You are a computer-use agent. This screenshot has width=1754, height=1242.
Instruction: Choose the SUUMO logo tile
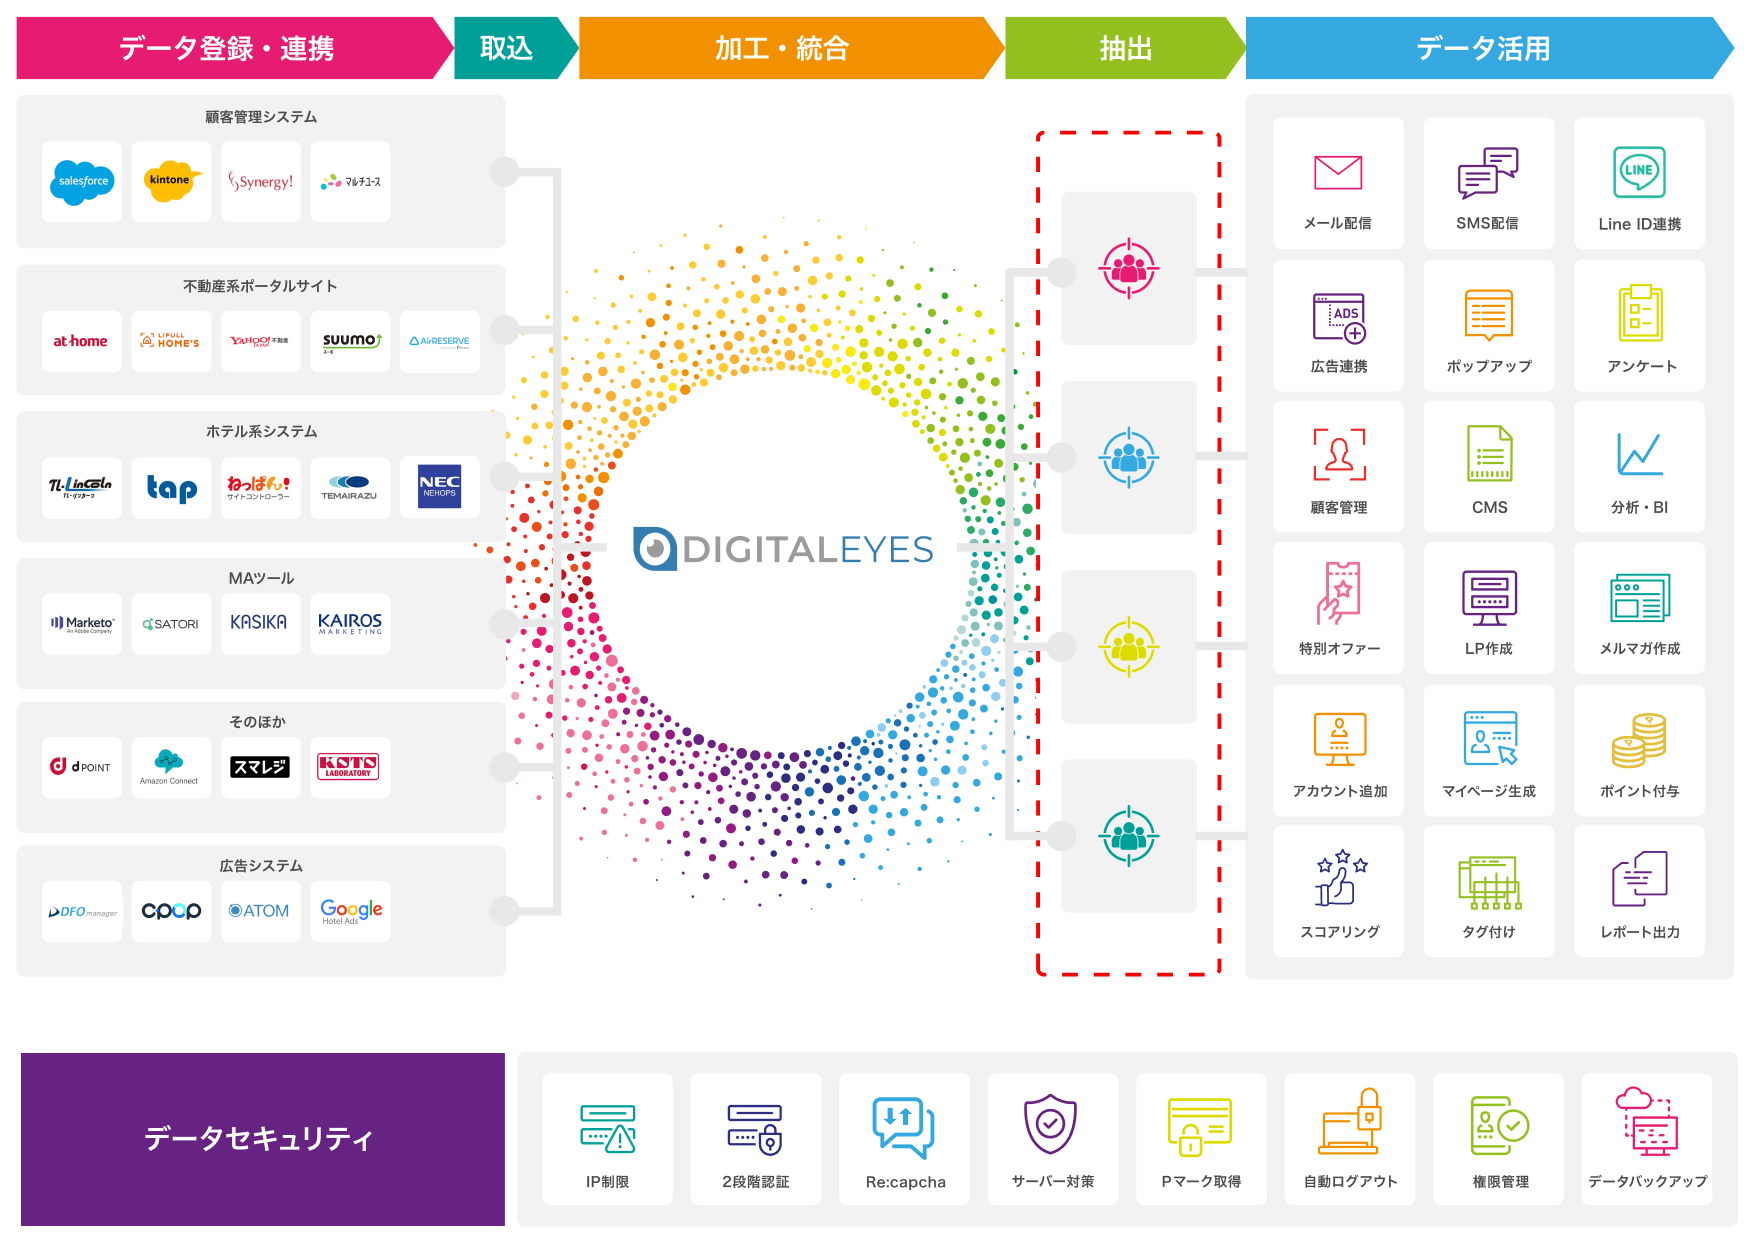(x=350, y=341)
